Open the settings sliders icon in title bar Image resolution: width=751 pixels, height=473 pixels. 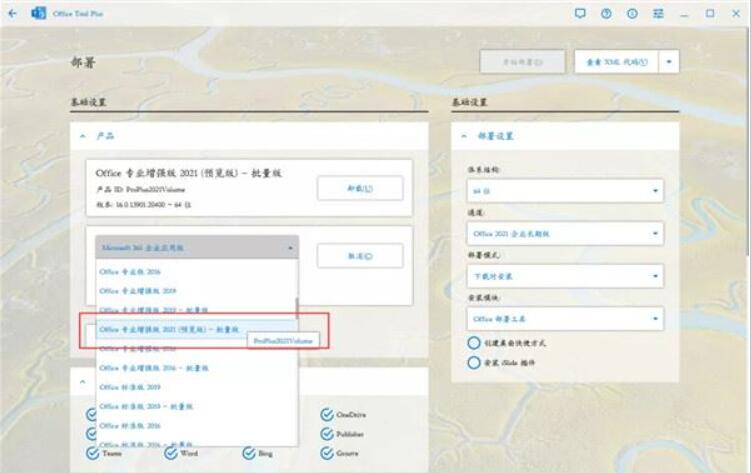(659, 13)
